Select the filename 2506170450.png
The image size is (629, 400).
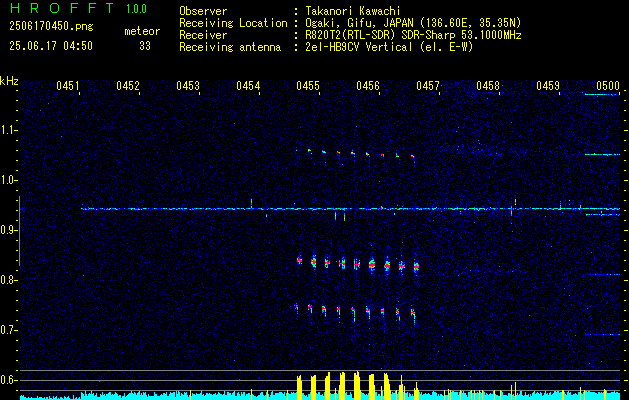click(x=51, y=27)
